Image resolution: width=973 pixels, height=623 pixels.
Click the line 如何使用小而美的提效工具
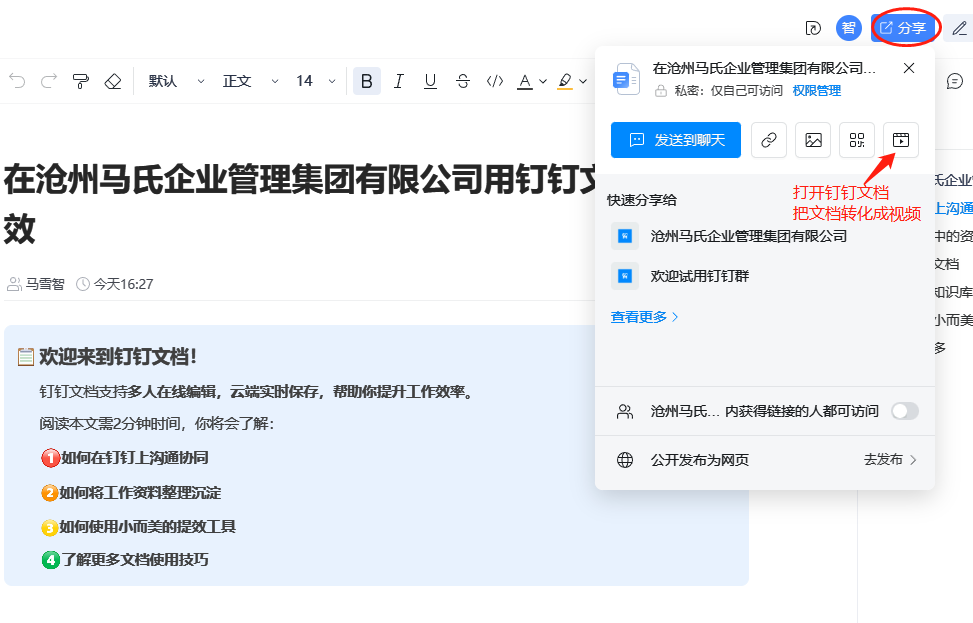coord(148,527)
